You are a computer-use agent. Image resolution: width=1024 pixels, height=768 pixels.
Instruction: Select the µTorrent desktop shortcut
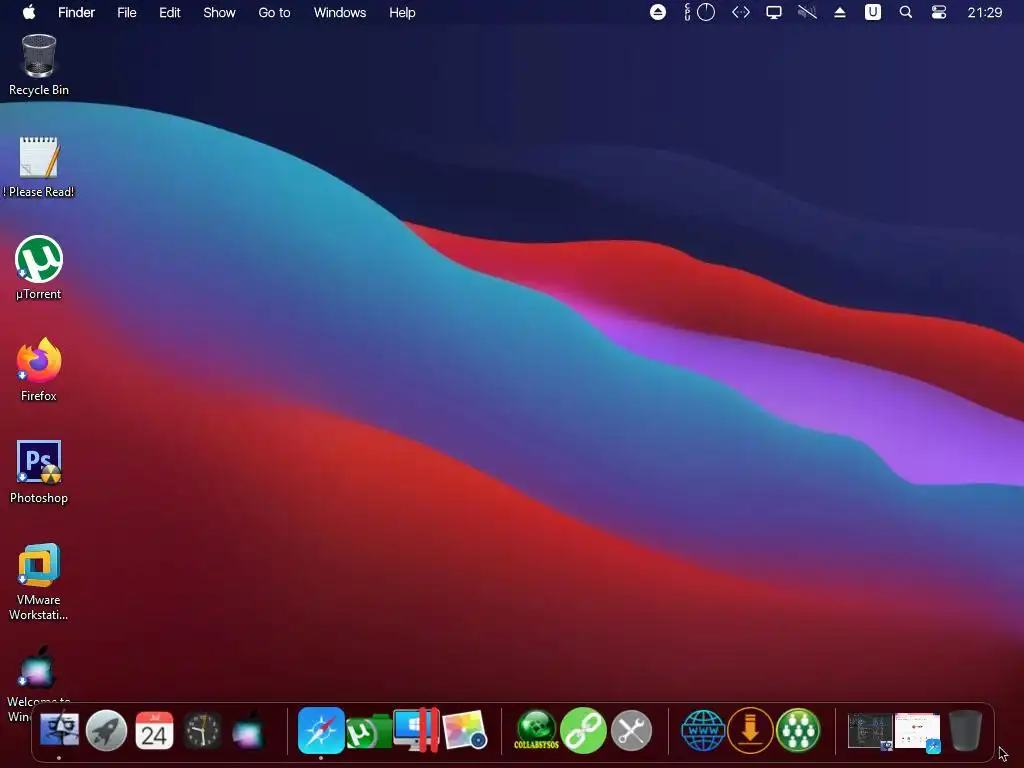tap(39, 268)
